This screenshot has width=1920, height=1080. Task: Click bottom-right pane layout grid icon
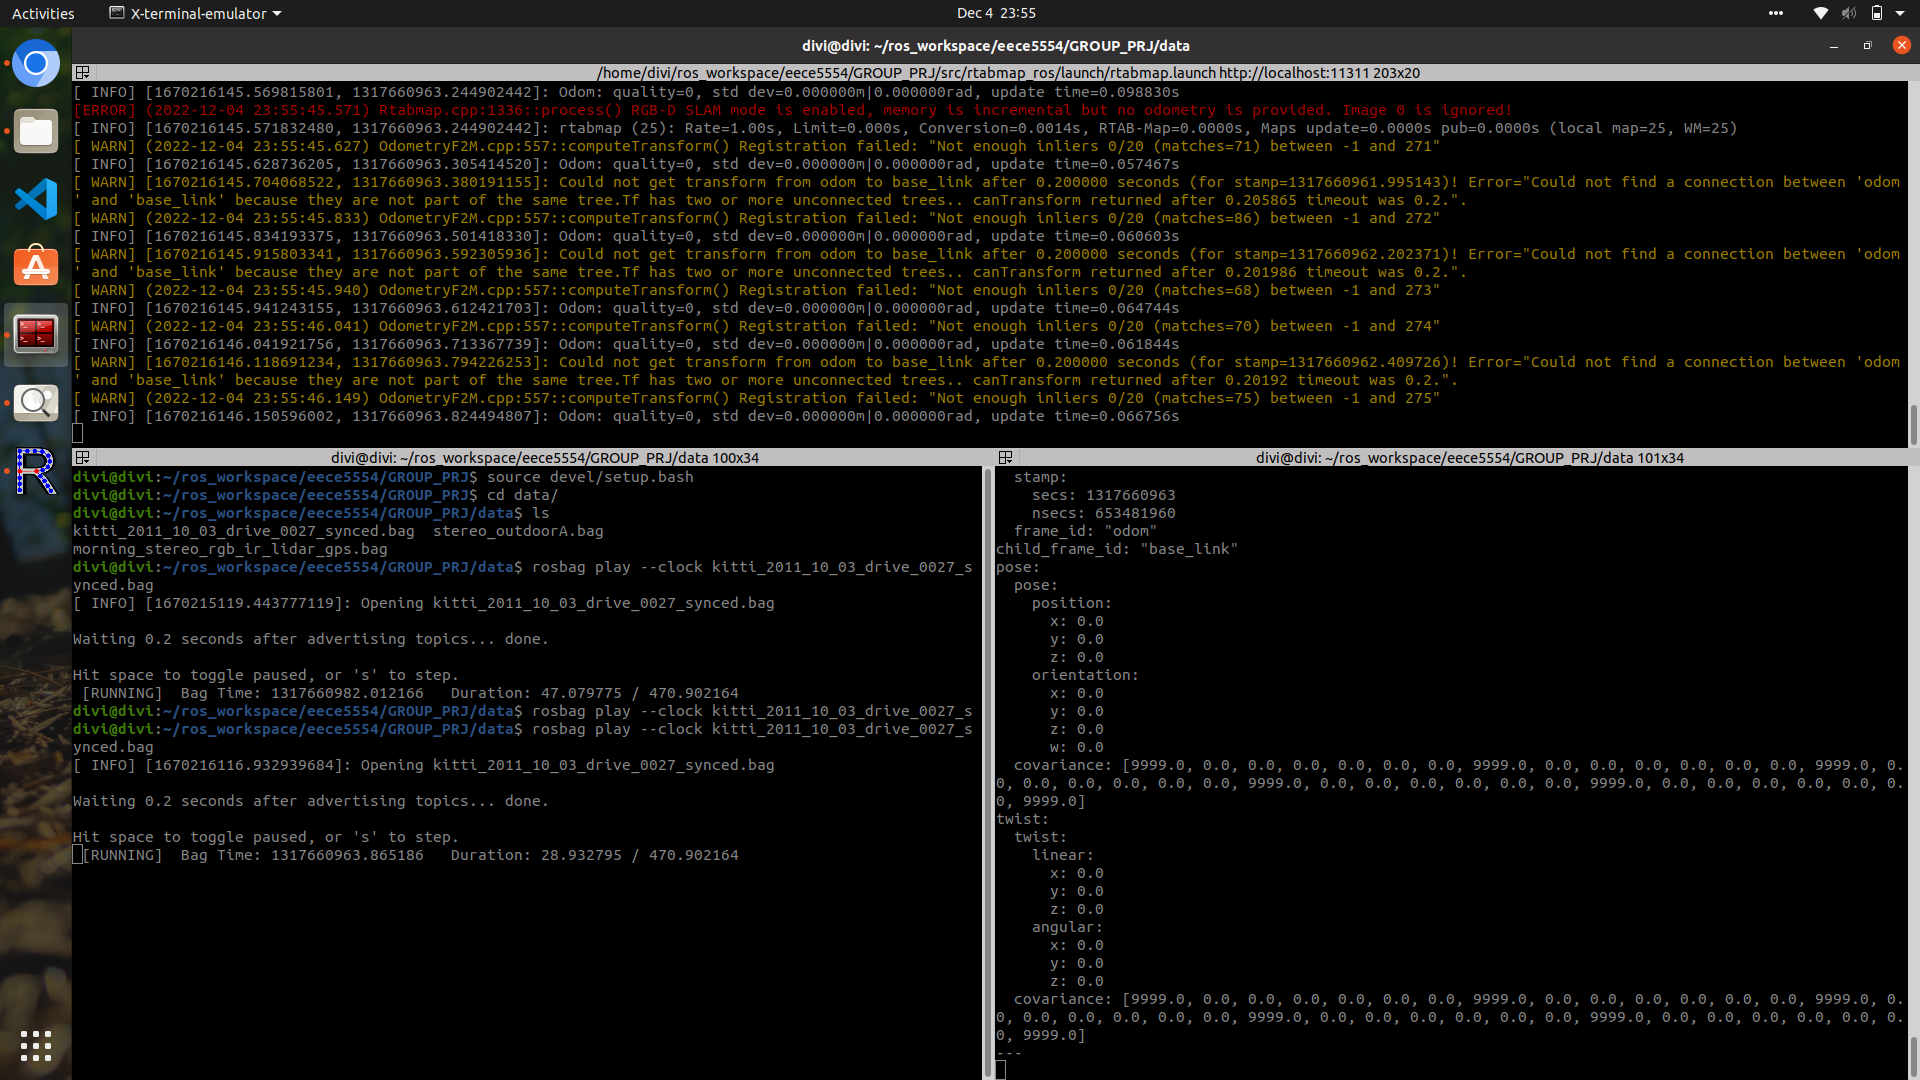click(x=1005, y=458)
